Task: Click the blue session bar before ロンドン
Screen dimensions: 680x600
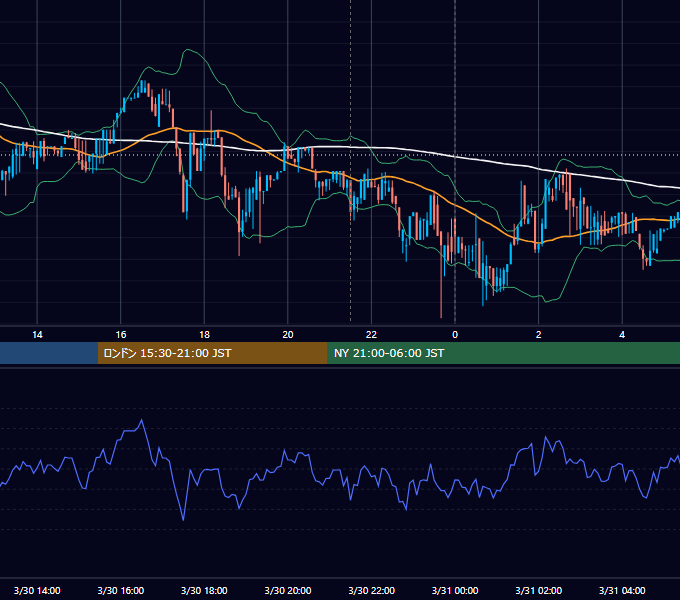Action: click(x=49, y=353)
